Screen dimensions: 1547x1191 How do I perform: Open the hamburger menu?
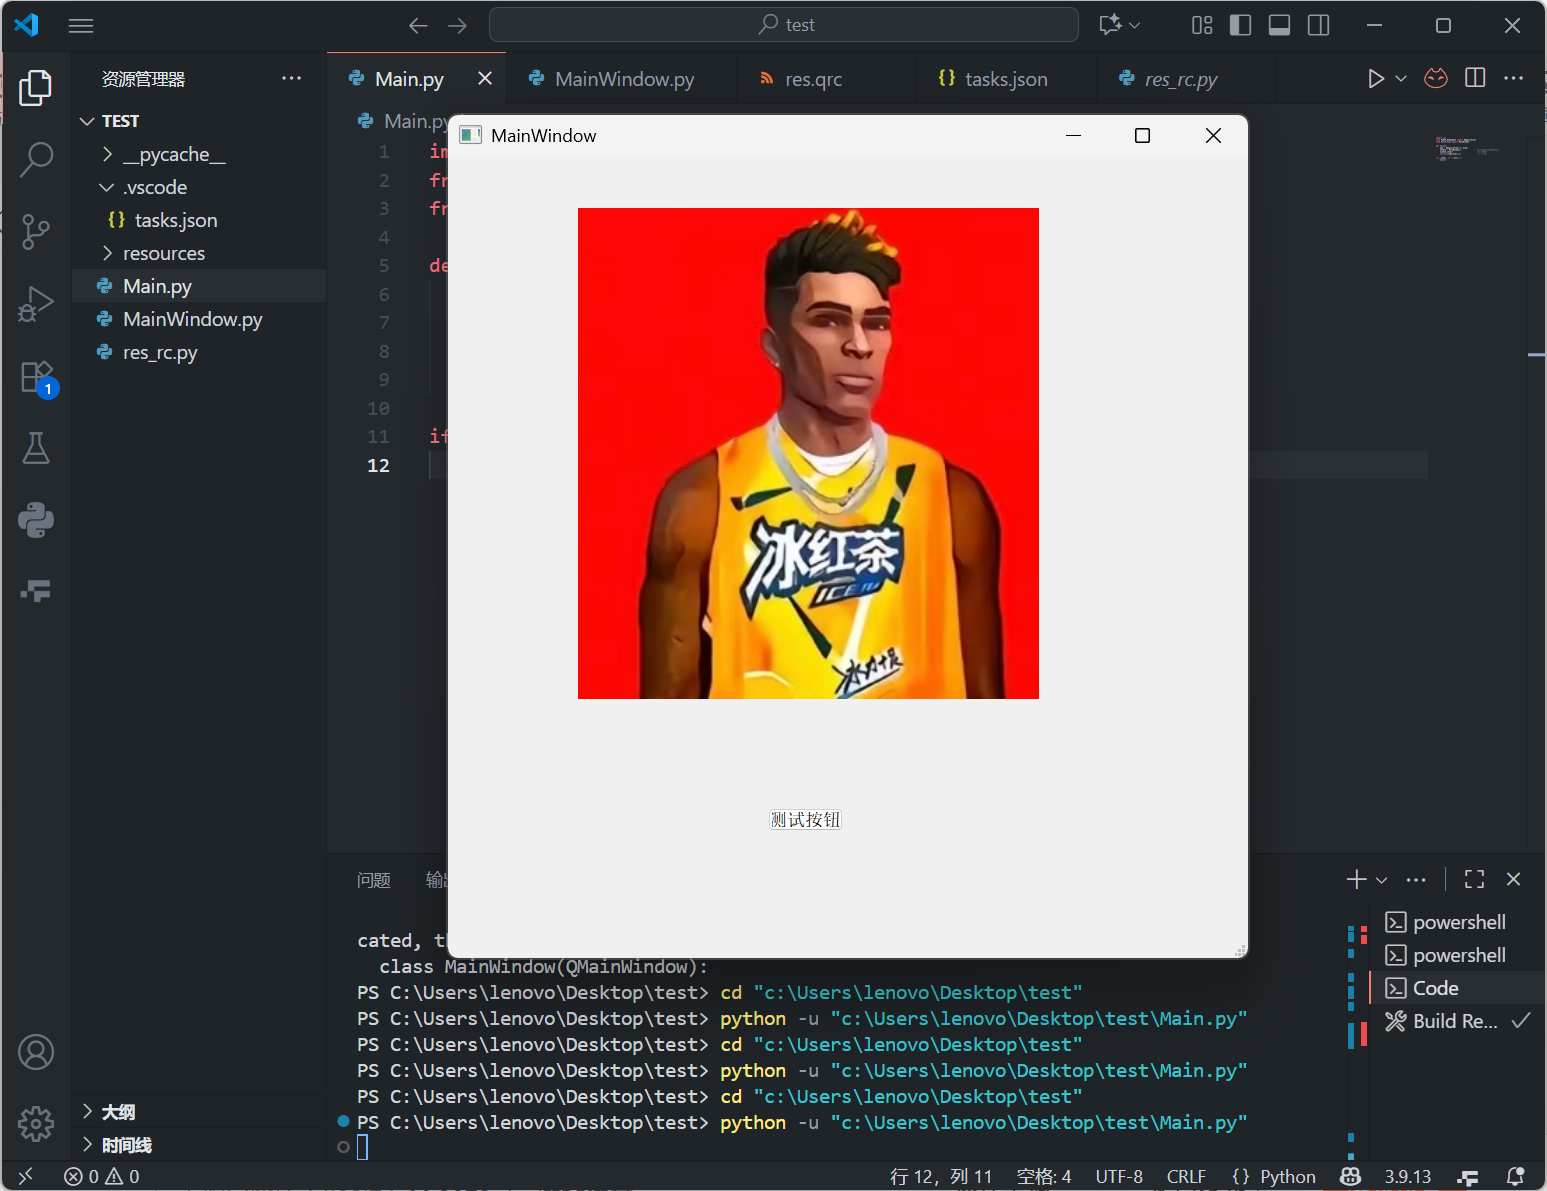(81, 25)
